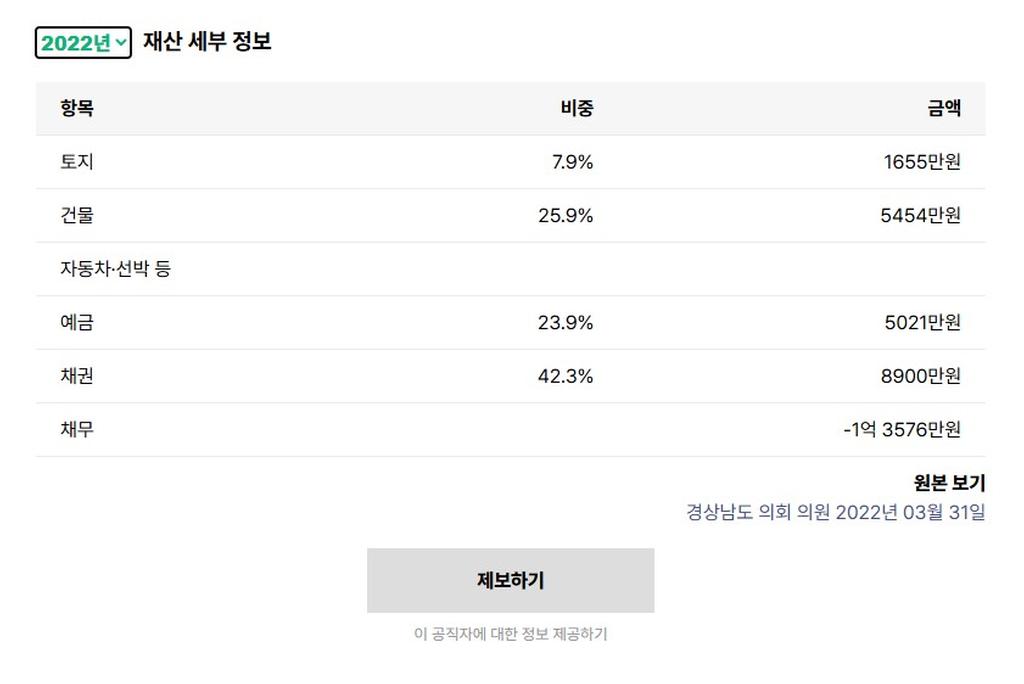Viewport: 1024px width, 684px height.
Task: Select the 자동차·선박 등 row
Action: pyautogui.click(x=115, y=269)
